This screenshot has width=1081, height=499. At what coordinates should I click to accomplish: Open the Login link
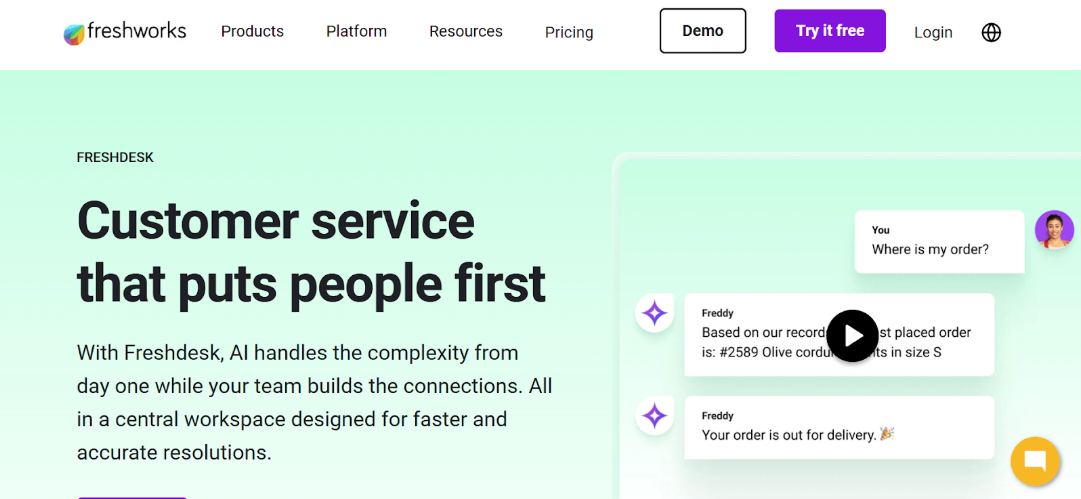pyautogui.click(x=933, y=33)
